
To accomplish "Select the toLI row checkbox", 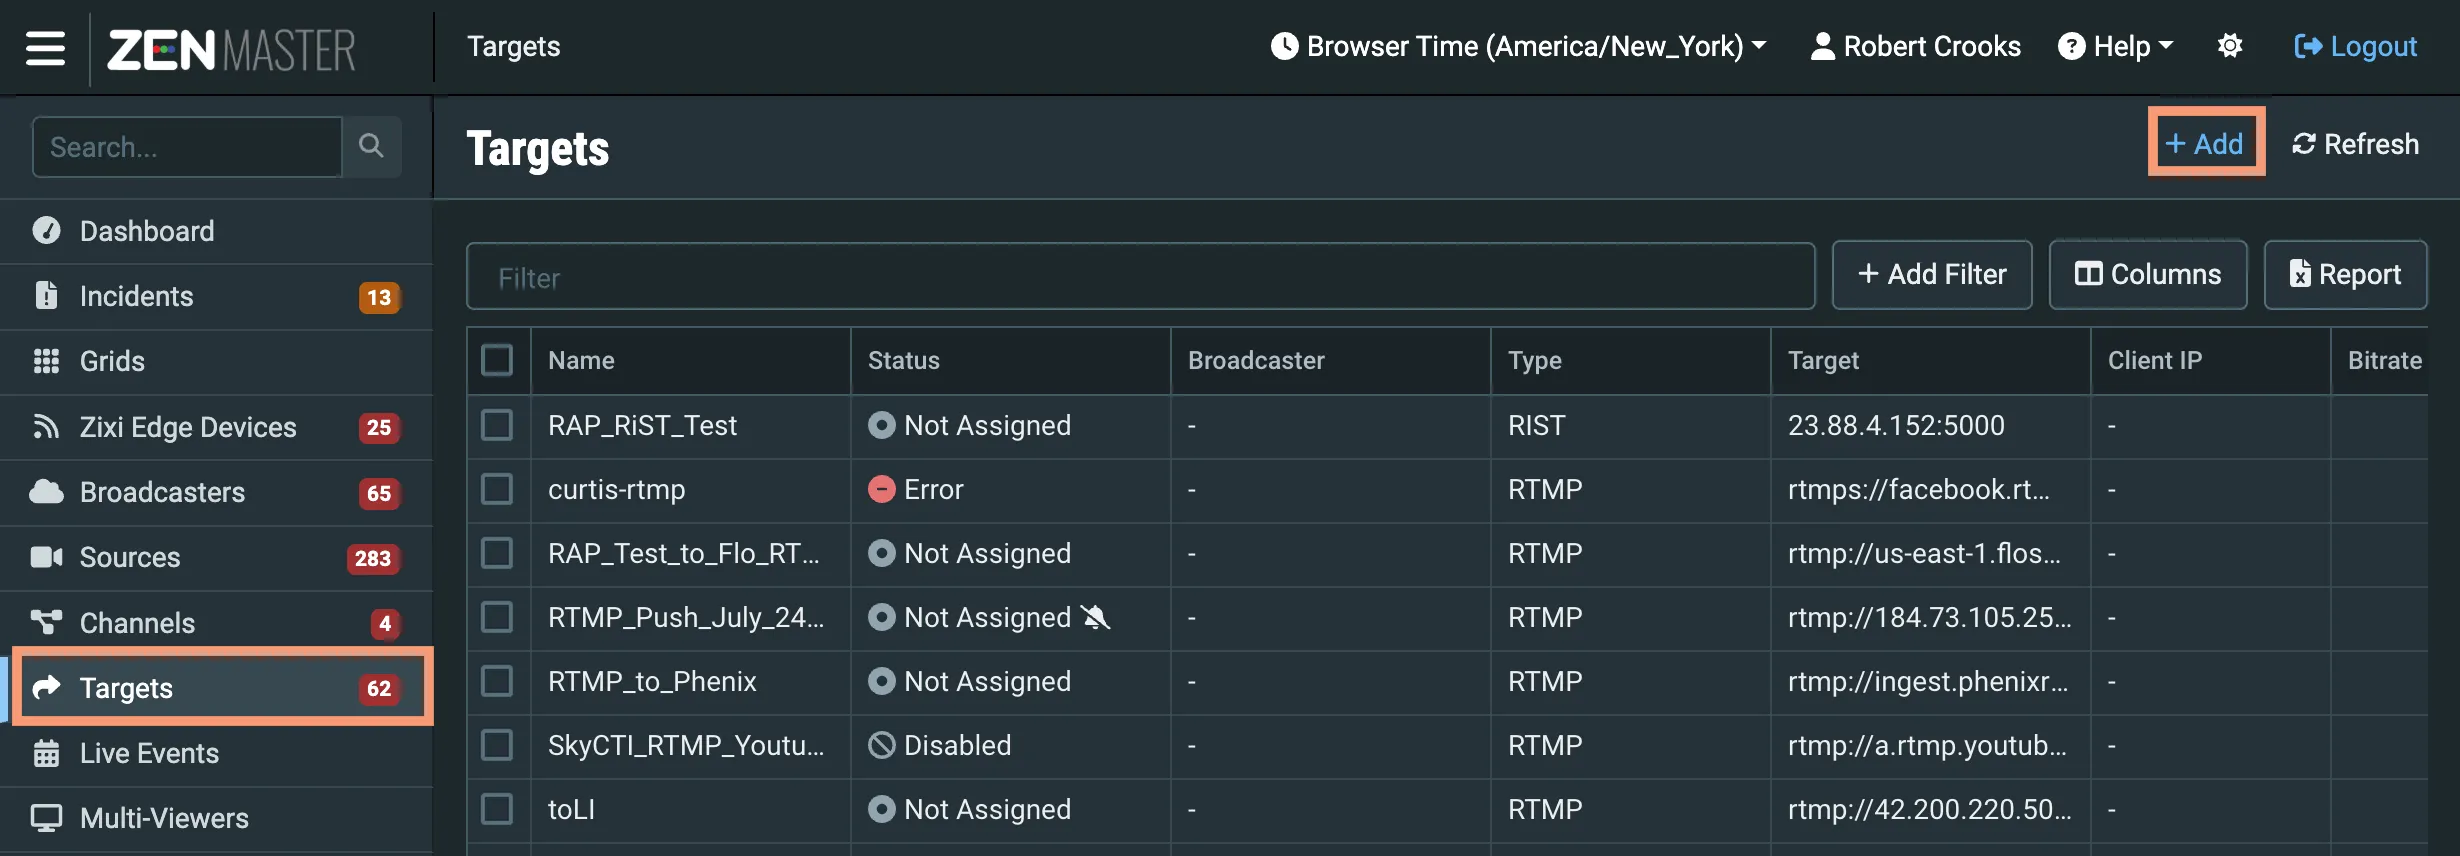I will pos(497,809).
